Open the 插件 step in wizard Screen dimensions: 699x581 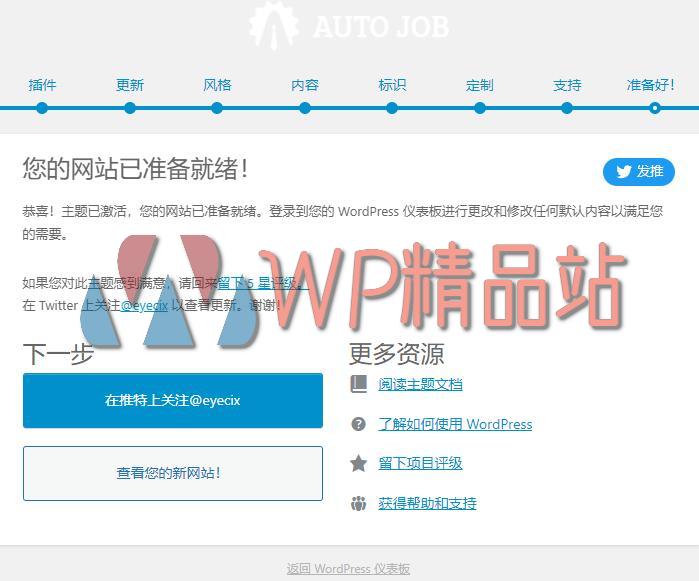point(42,84)
